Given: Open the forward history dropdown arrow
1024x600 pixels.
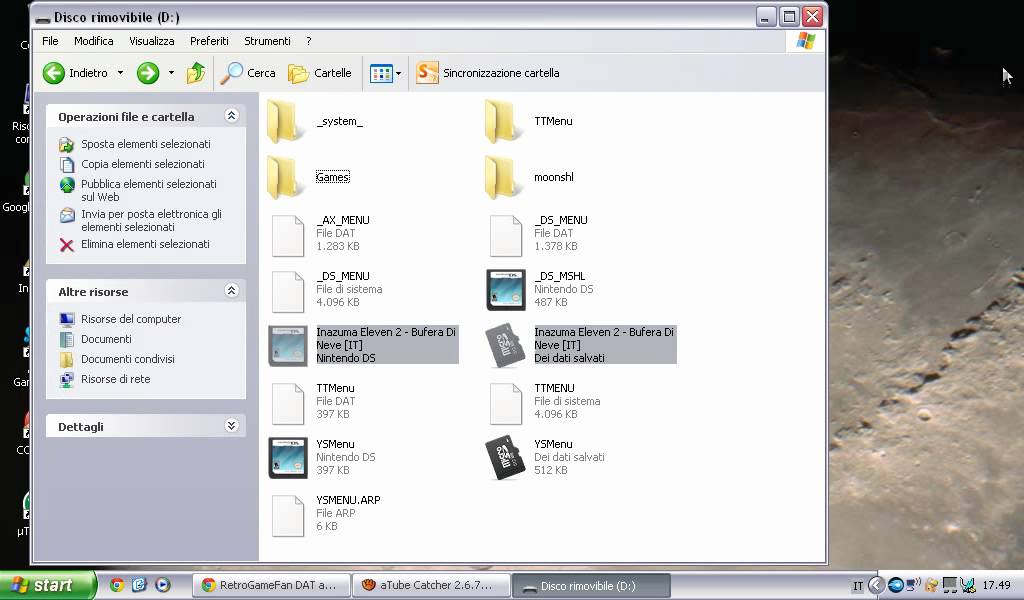Looking at the screenshot, I should pyautogui.click(x=171, y=73).
